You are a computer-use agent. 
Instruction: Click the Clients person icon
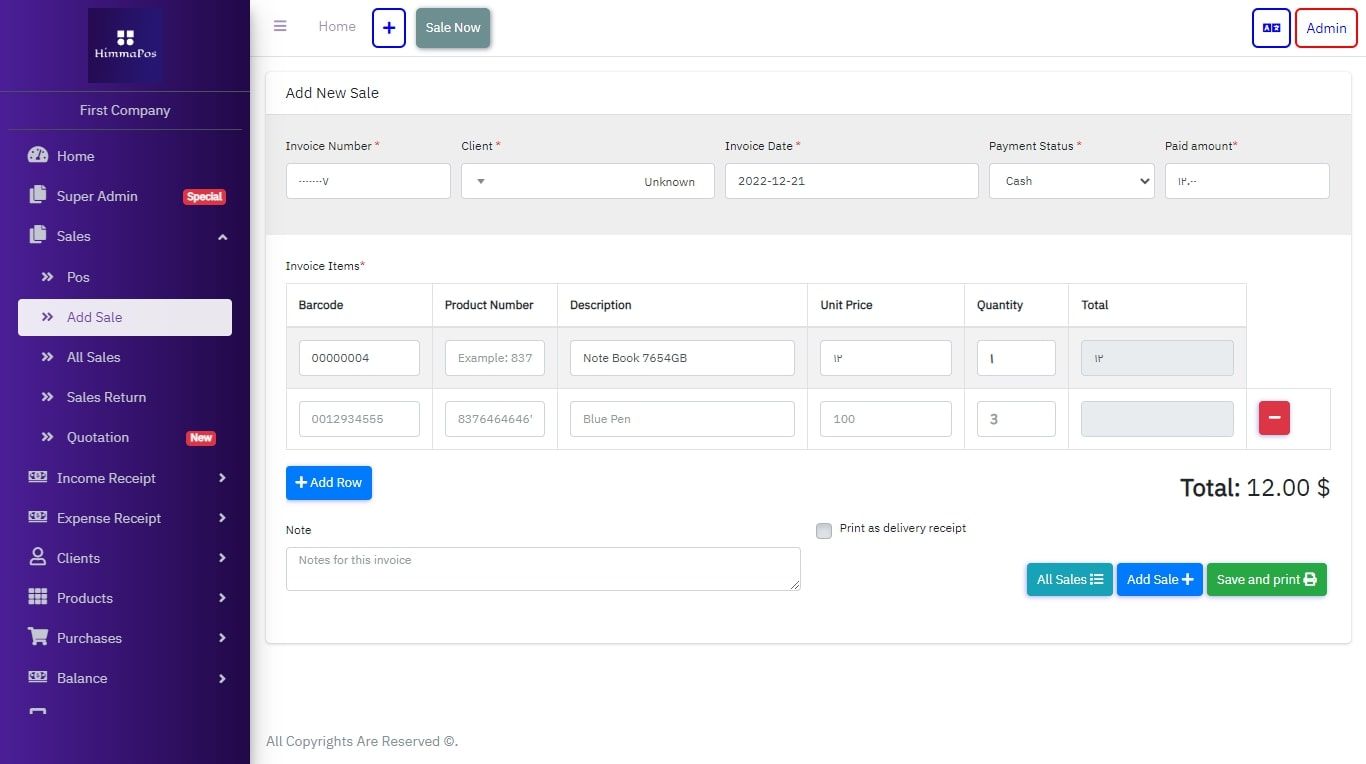coord(38,557)
